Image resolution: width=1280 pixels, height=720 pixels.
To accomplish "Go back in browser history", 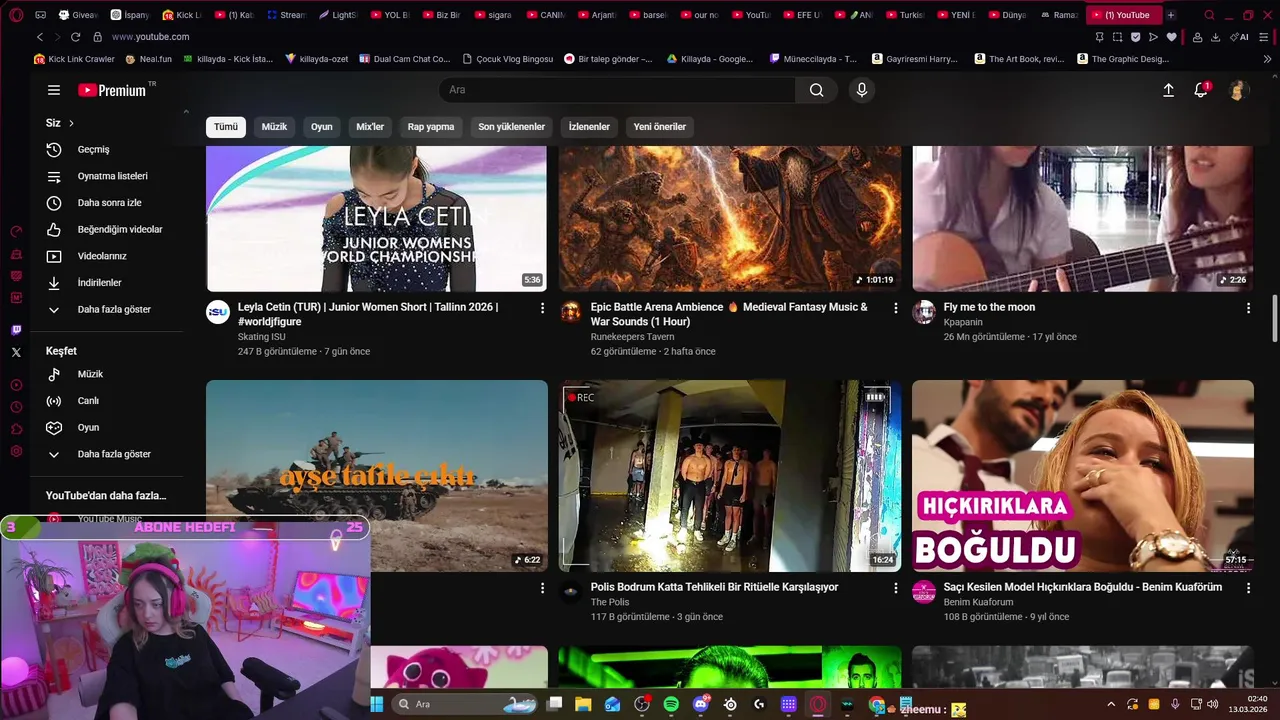I will pos(39,37).
